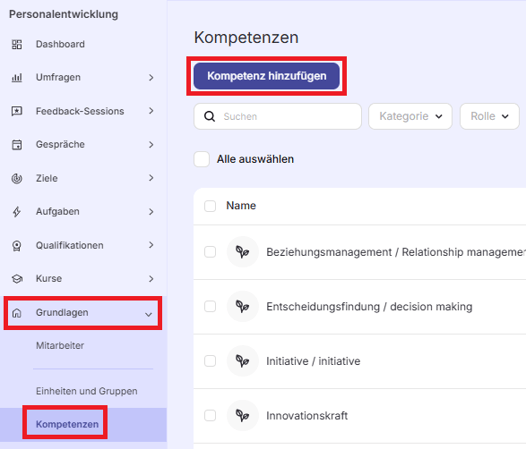The height and width of the screenshot is (449, 526).
Task: Select the Beziehungsmanagement row checkbox
Action: (x=210, y=252)
